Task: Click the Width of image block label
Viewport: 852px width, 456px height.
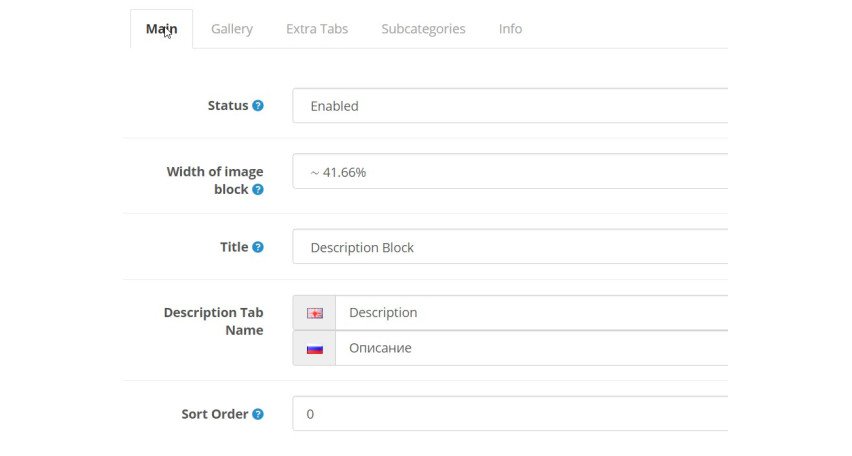Action: pyautogui.click(x=215, y=180)
